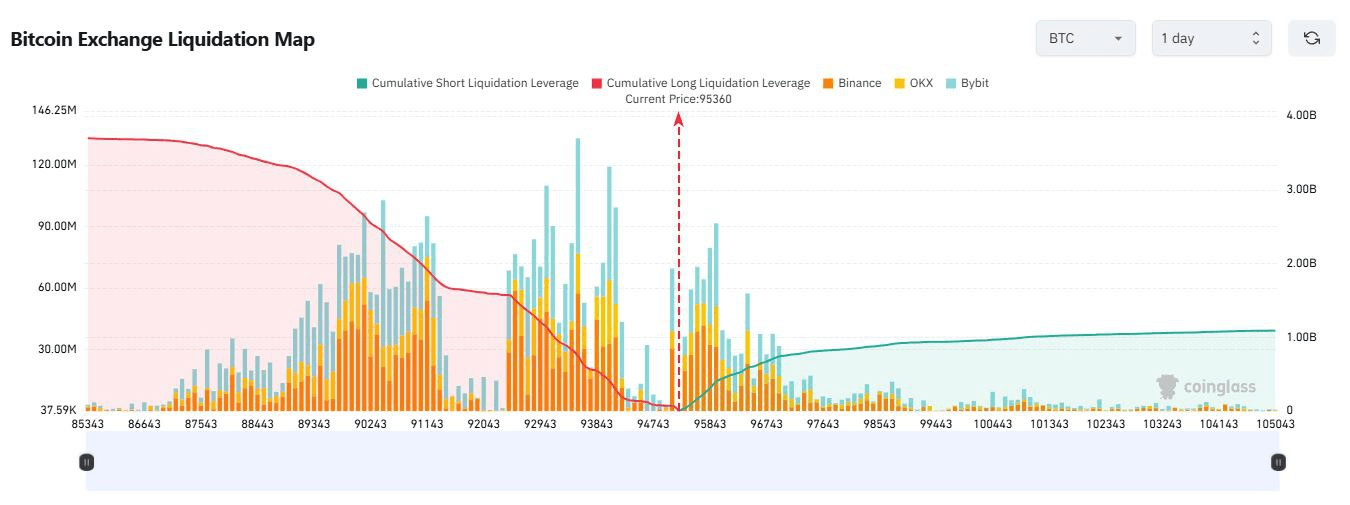Click the Bitcoin Exchange Liquidation Map title
Screen dimensions: 1350x505
162,39
